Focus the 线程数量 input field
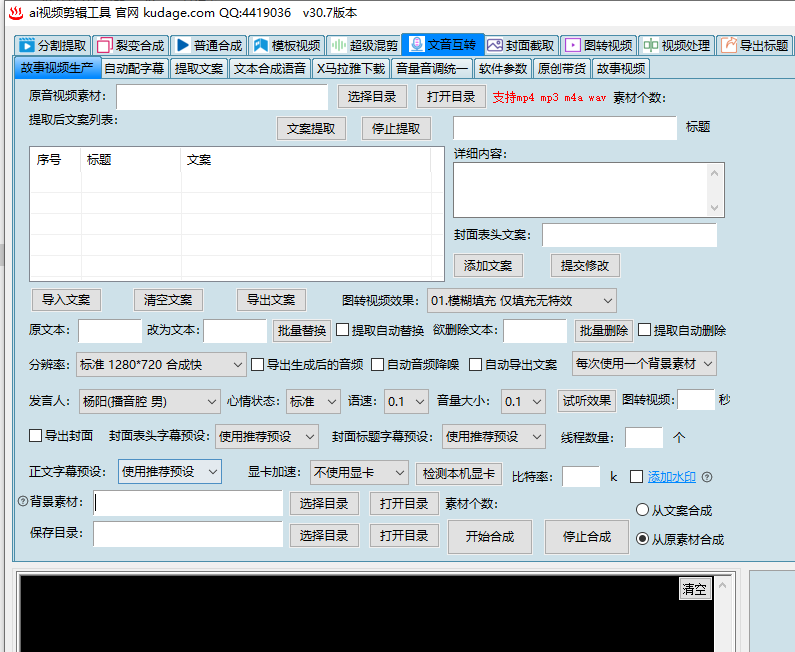This screenshot has width=795, height=652. (644, 437)
